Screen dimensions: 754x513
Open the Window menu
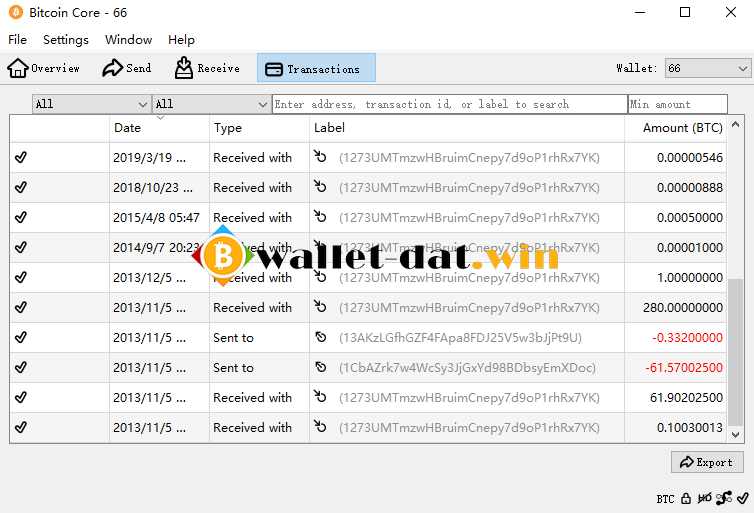click(x=128, y=40)
